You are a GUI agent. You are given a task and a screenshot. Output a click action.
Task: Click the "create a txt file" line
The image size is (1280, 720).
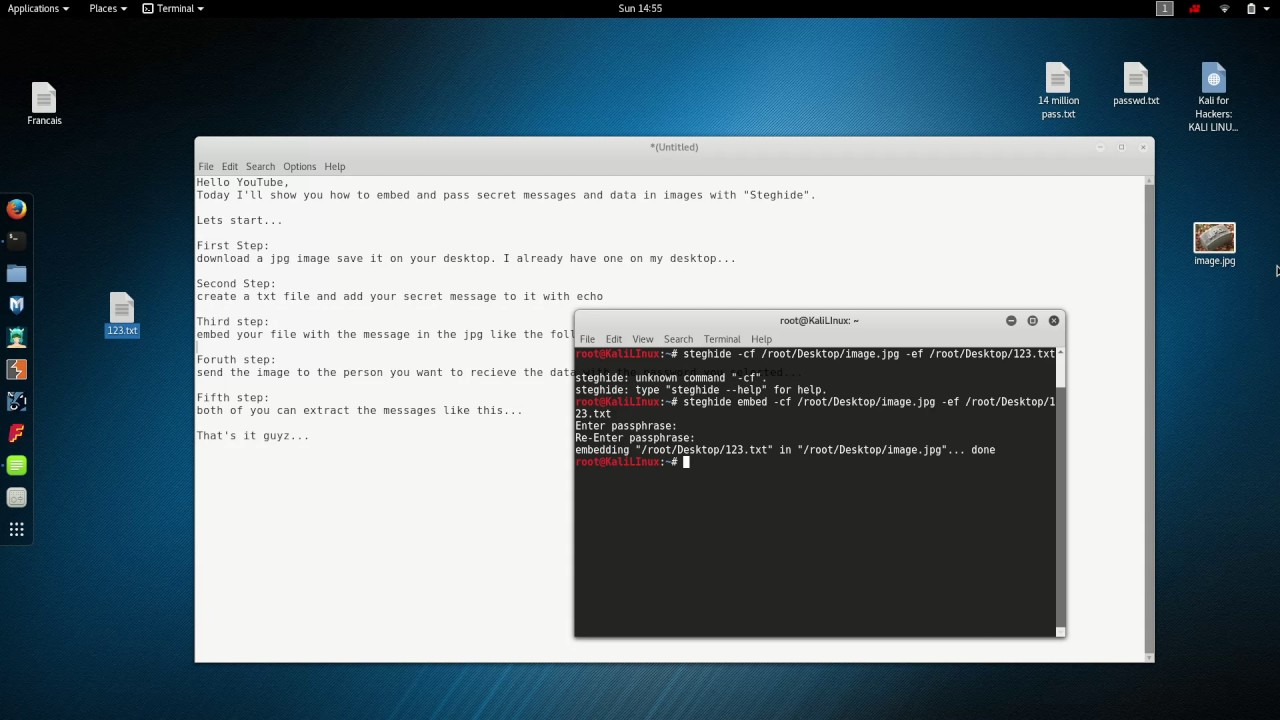400,296
